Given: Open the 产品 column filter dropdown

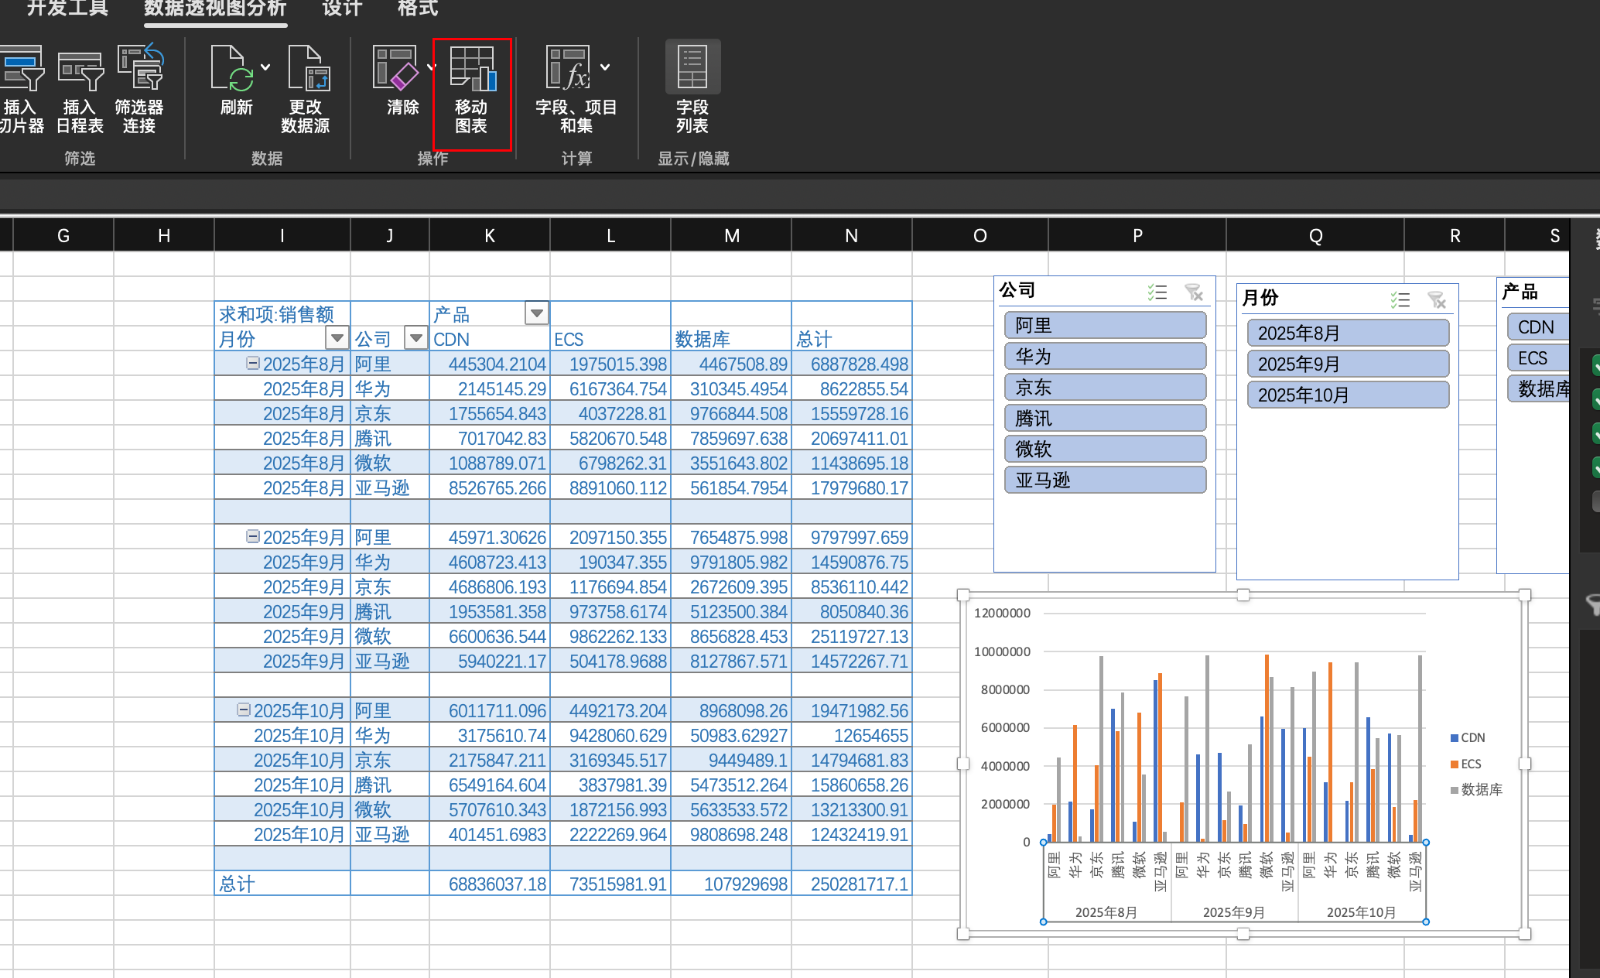Looking at the screenshot, I should [537, 314].
